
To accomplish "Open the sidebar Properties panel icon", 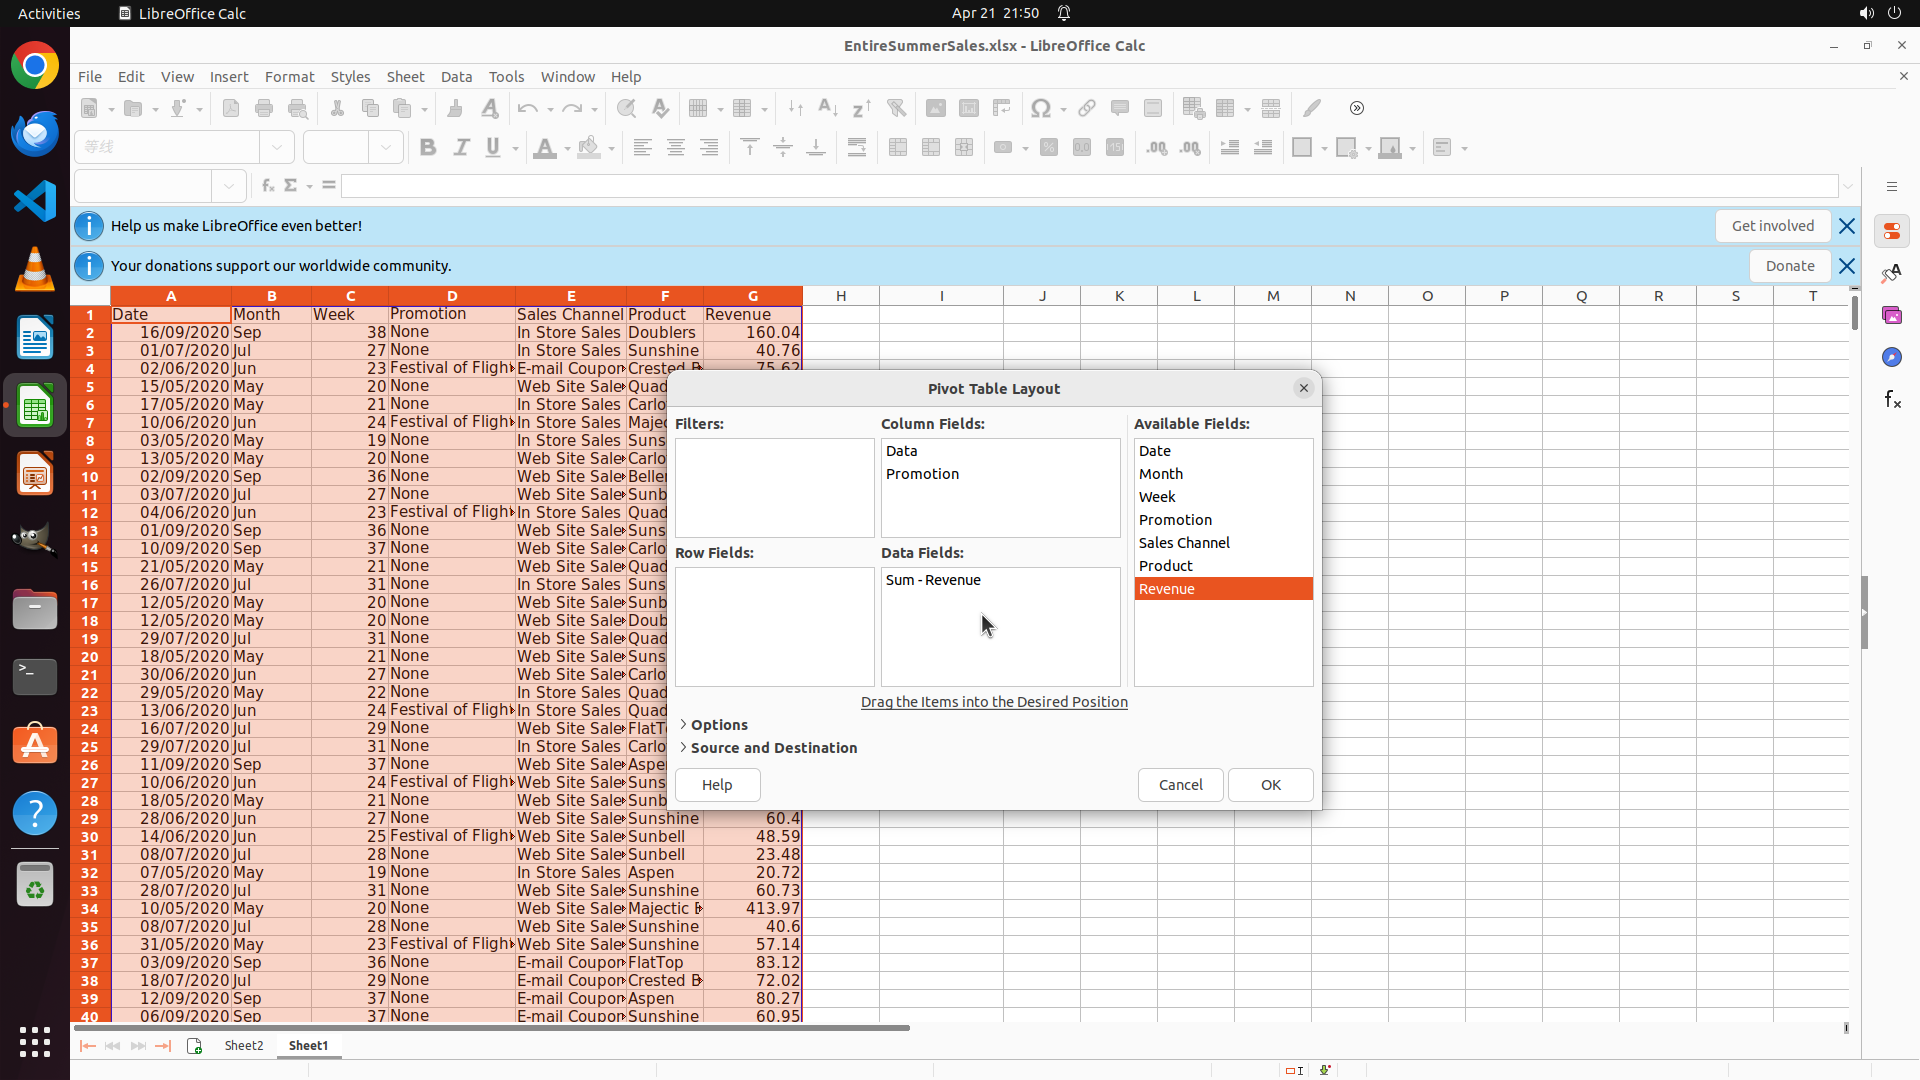I will tap(1891, 231).
